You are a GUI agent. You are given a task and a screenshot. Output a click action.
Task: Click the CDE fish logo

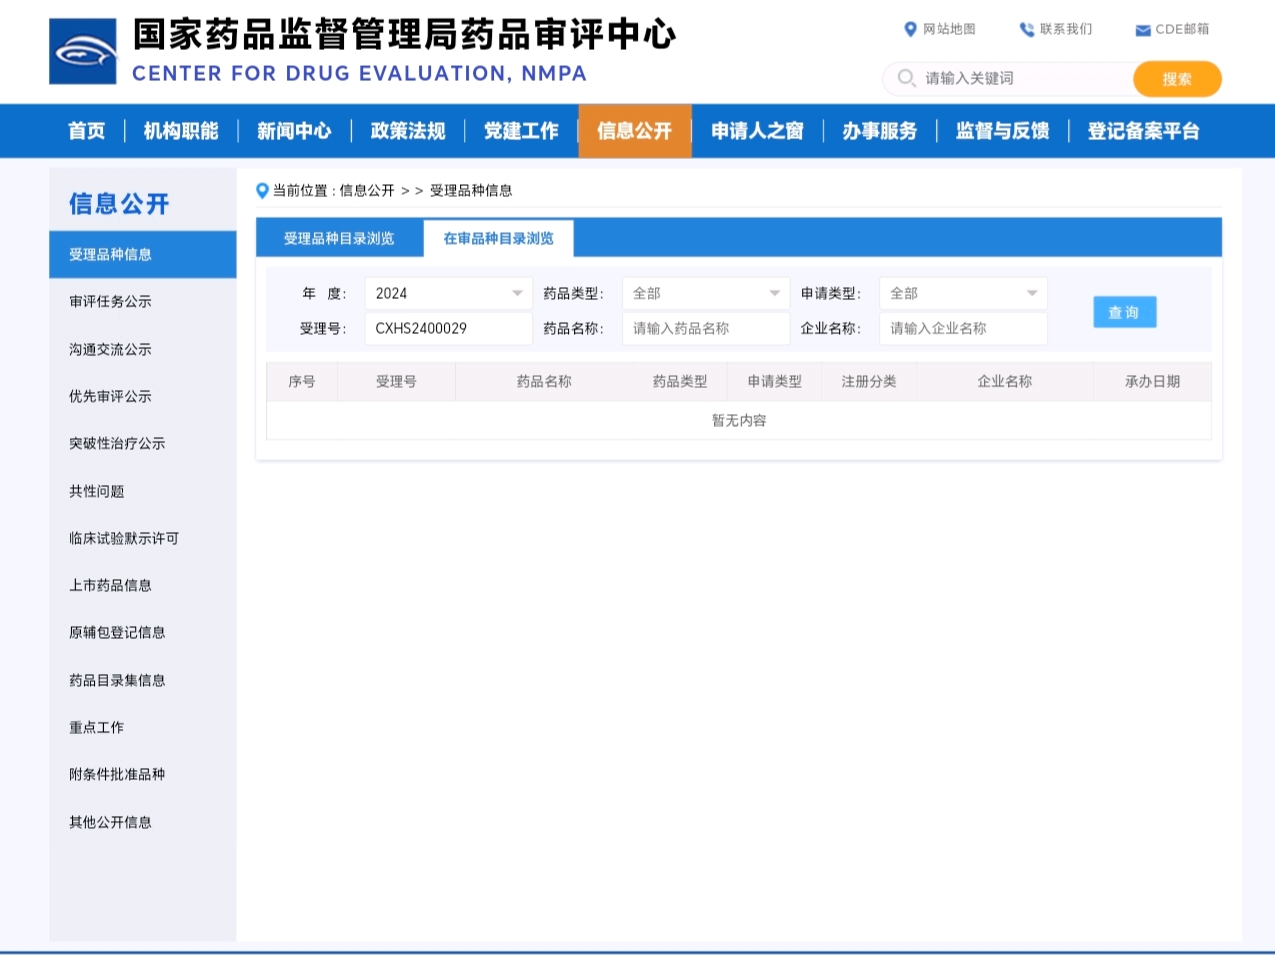[x=83, y=51]
